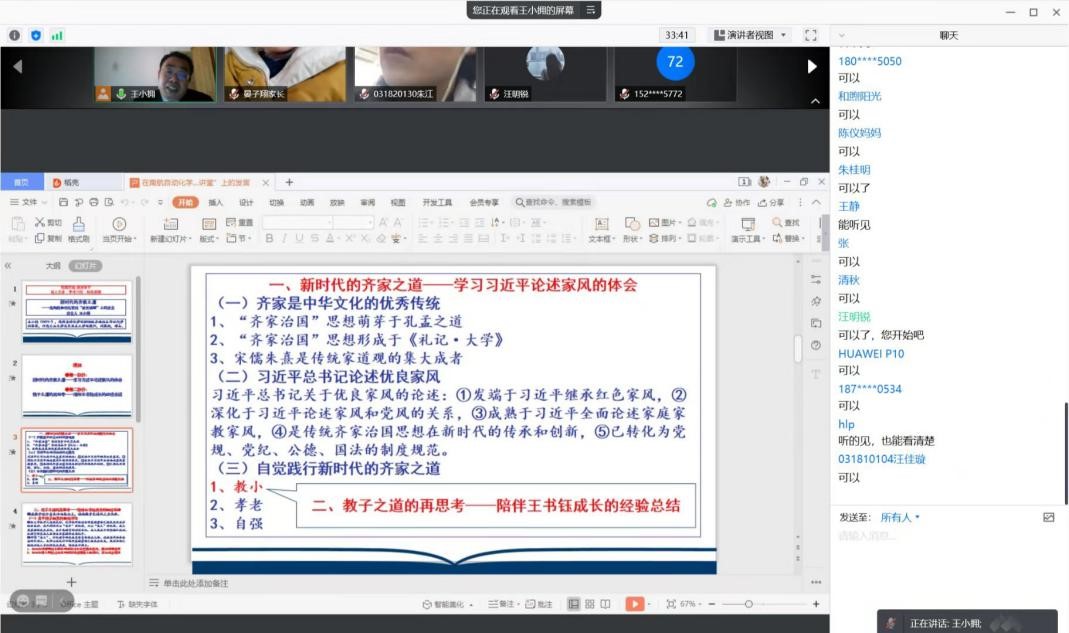Click the meeting info icon
This screenshot has width=1069, height=633.
[x=15, y=35]
